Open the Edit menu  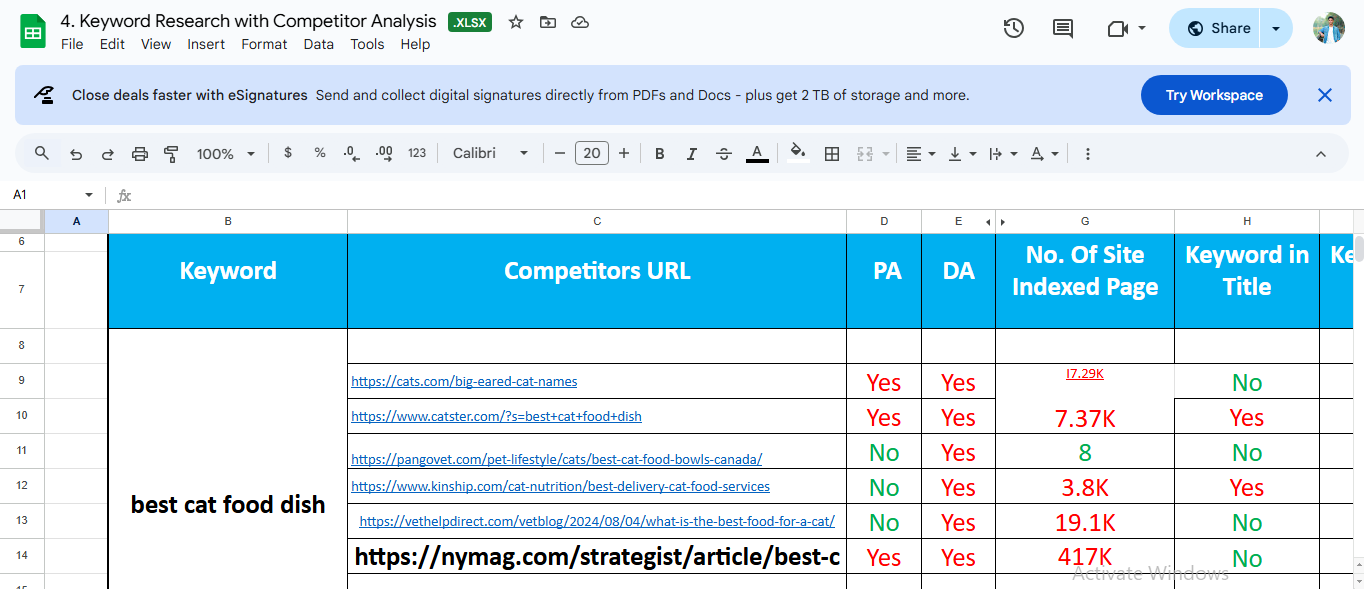tap(112, 44)
